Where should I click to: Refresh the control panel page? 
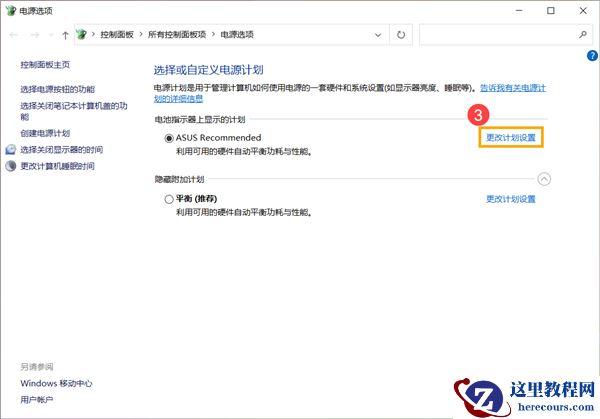click(x=401, y=35)
